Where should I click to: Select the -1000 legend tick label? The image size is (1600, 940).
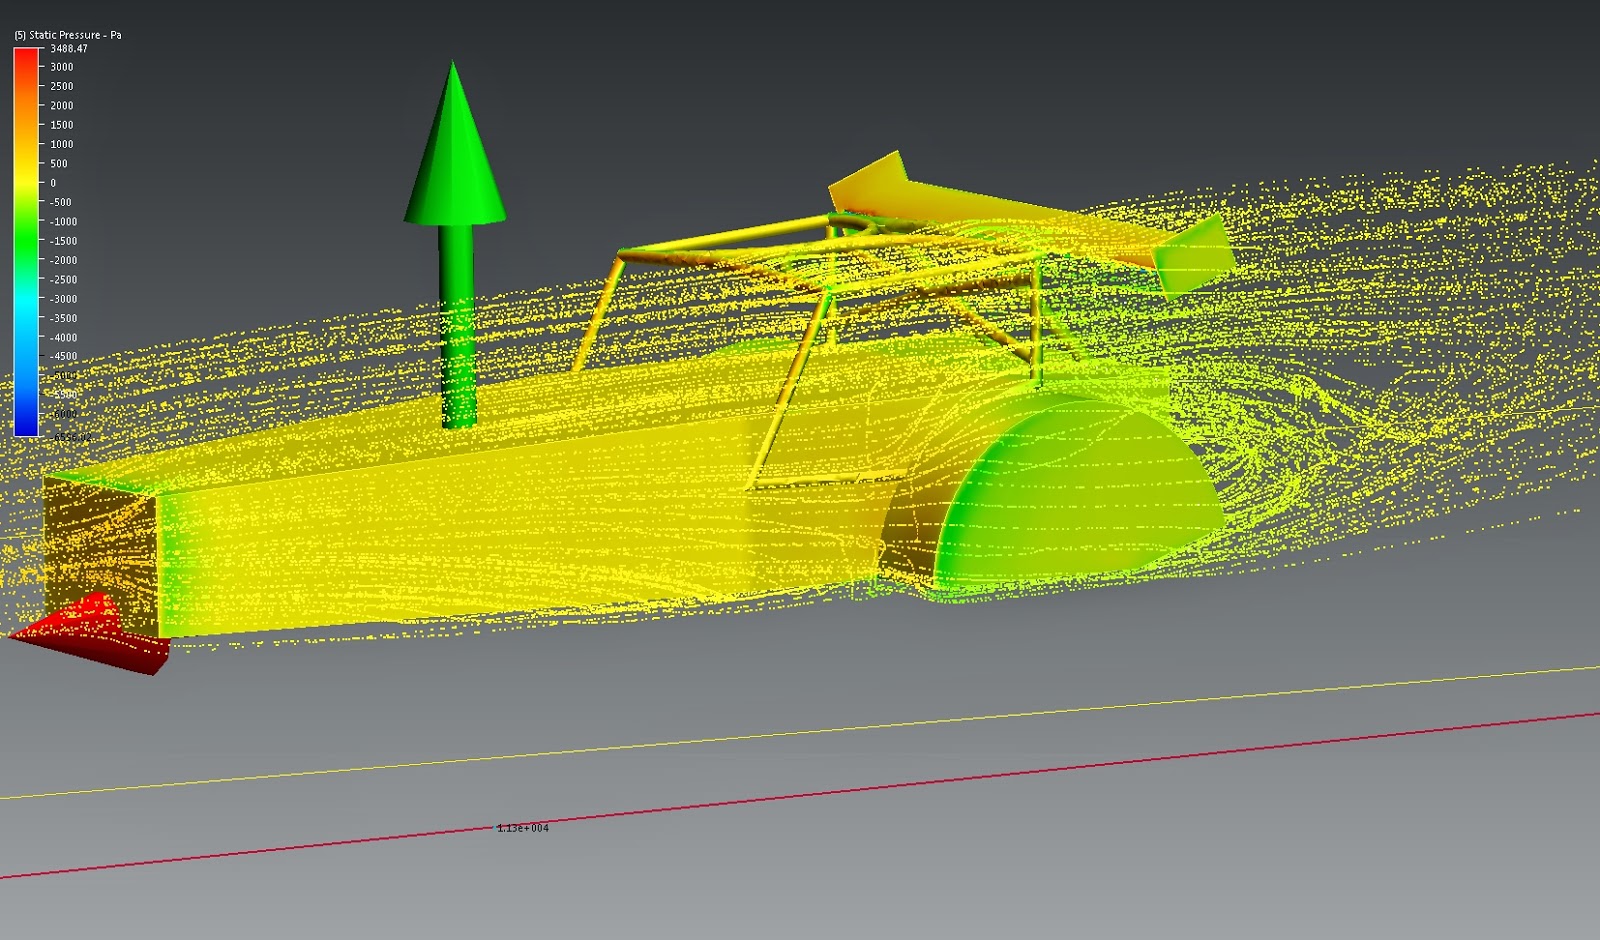point(64,222)
